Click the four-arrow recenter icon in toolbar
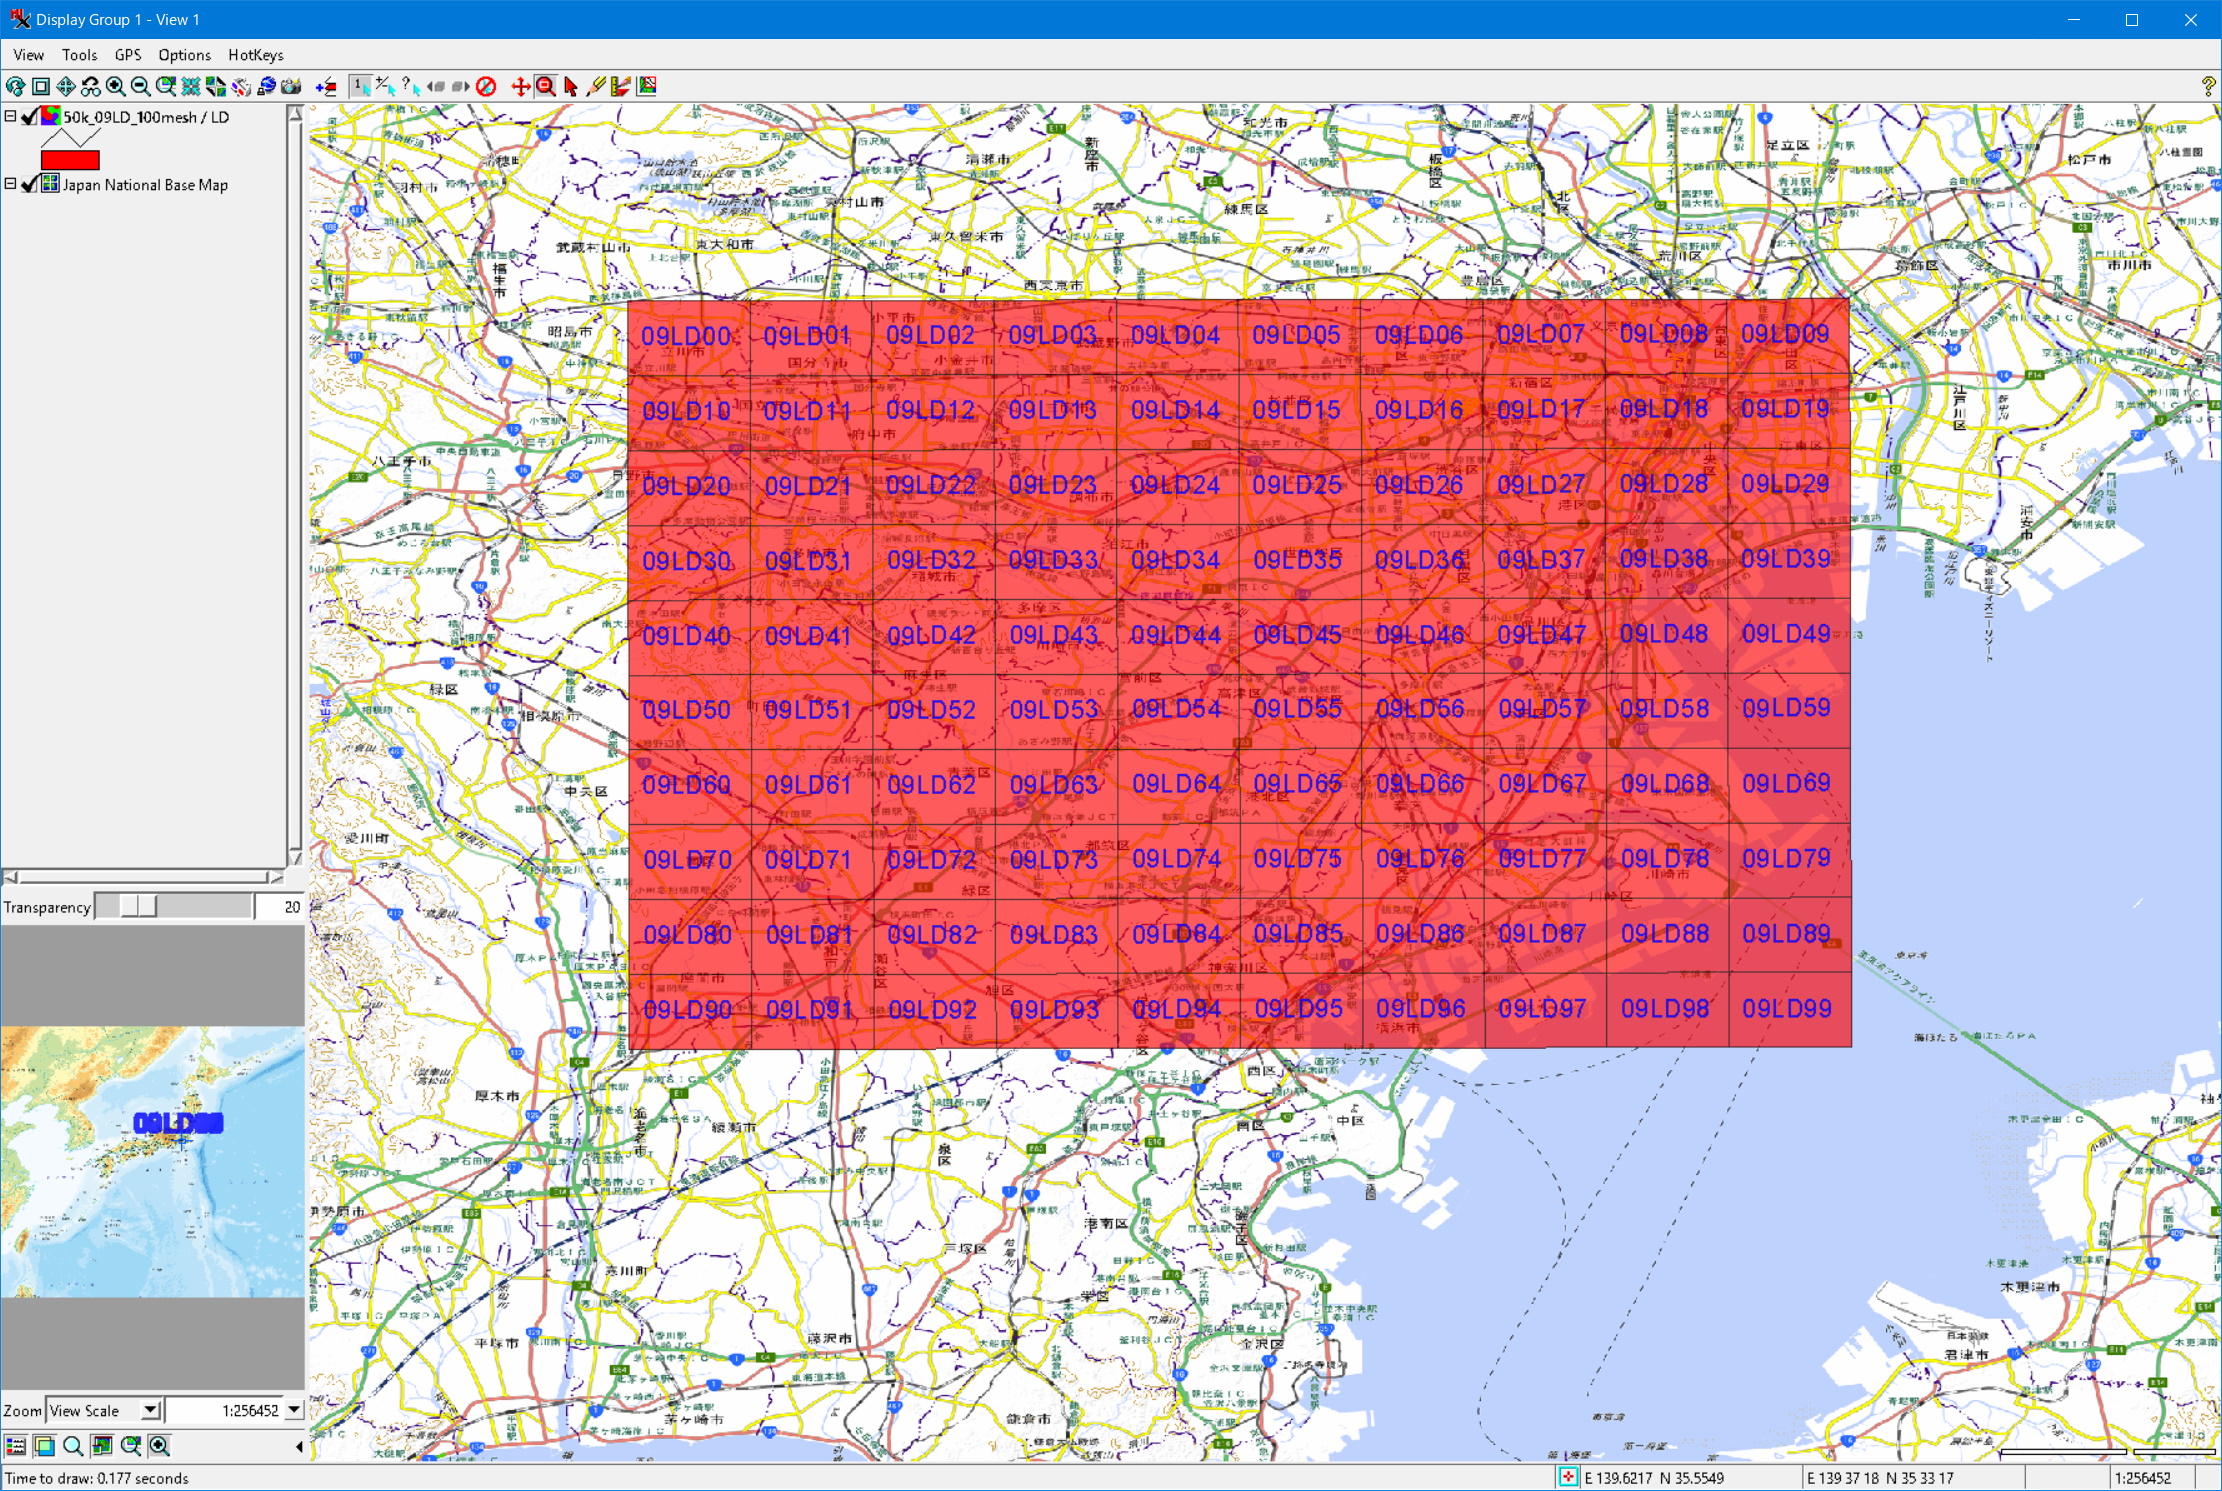This screenshot has height=1491, width=2222. click(65, 87)
